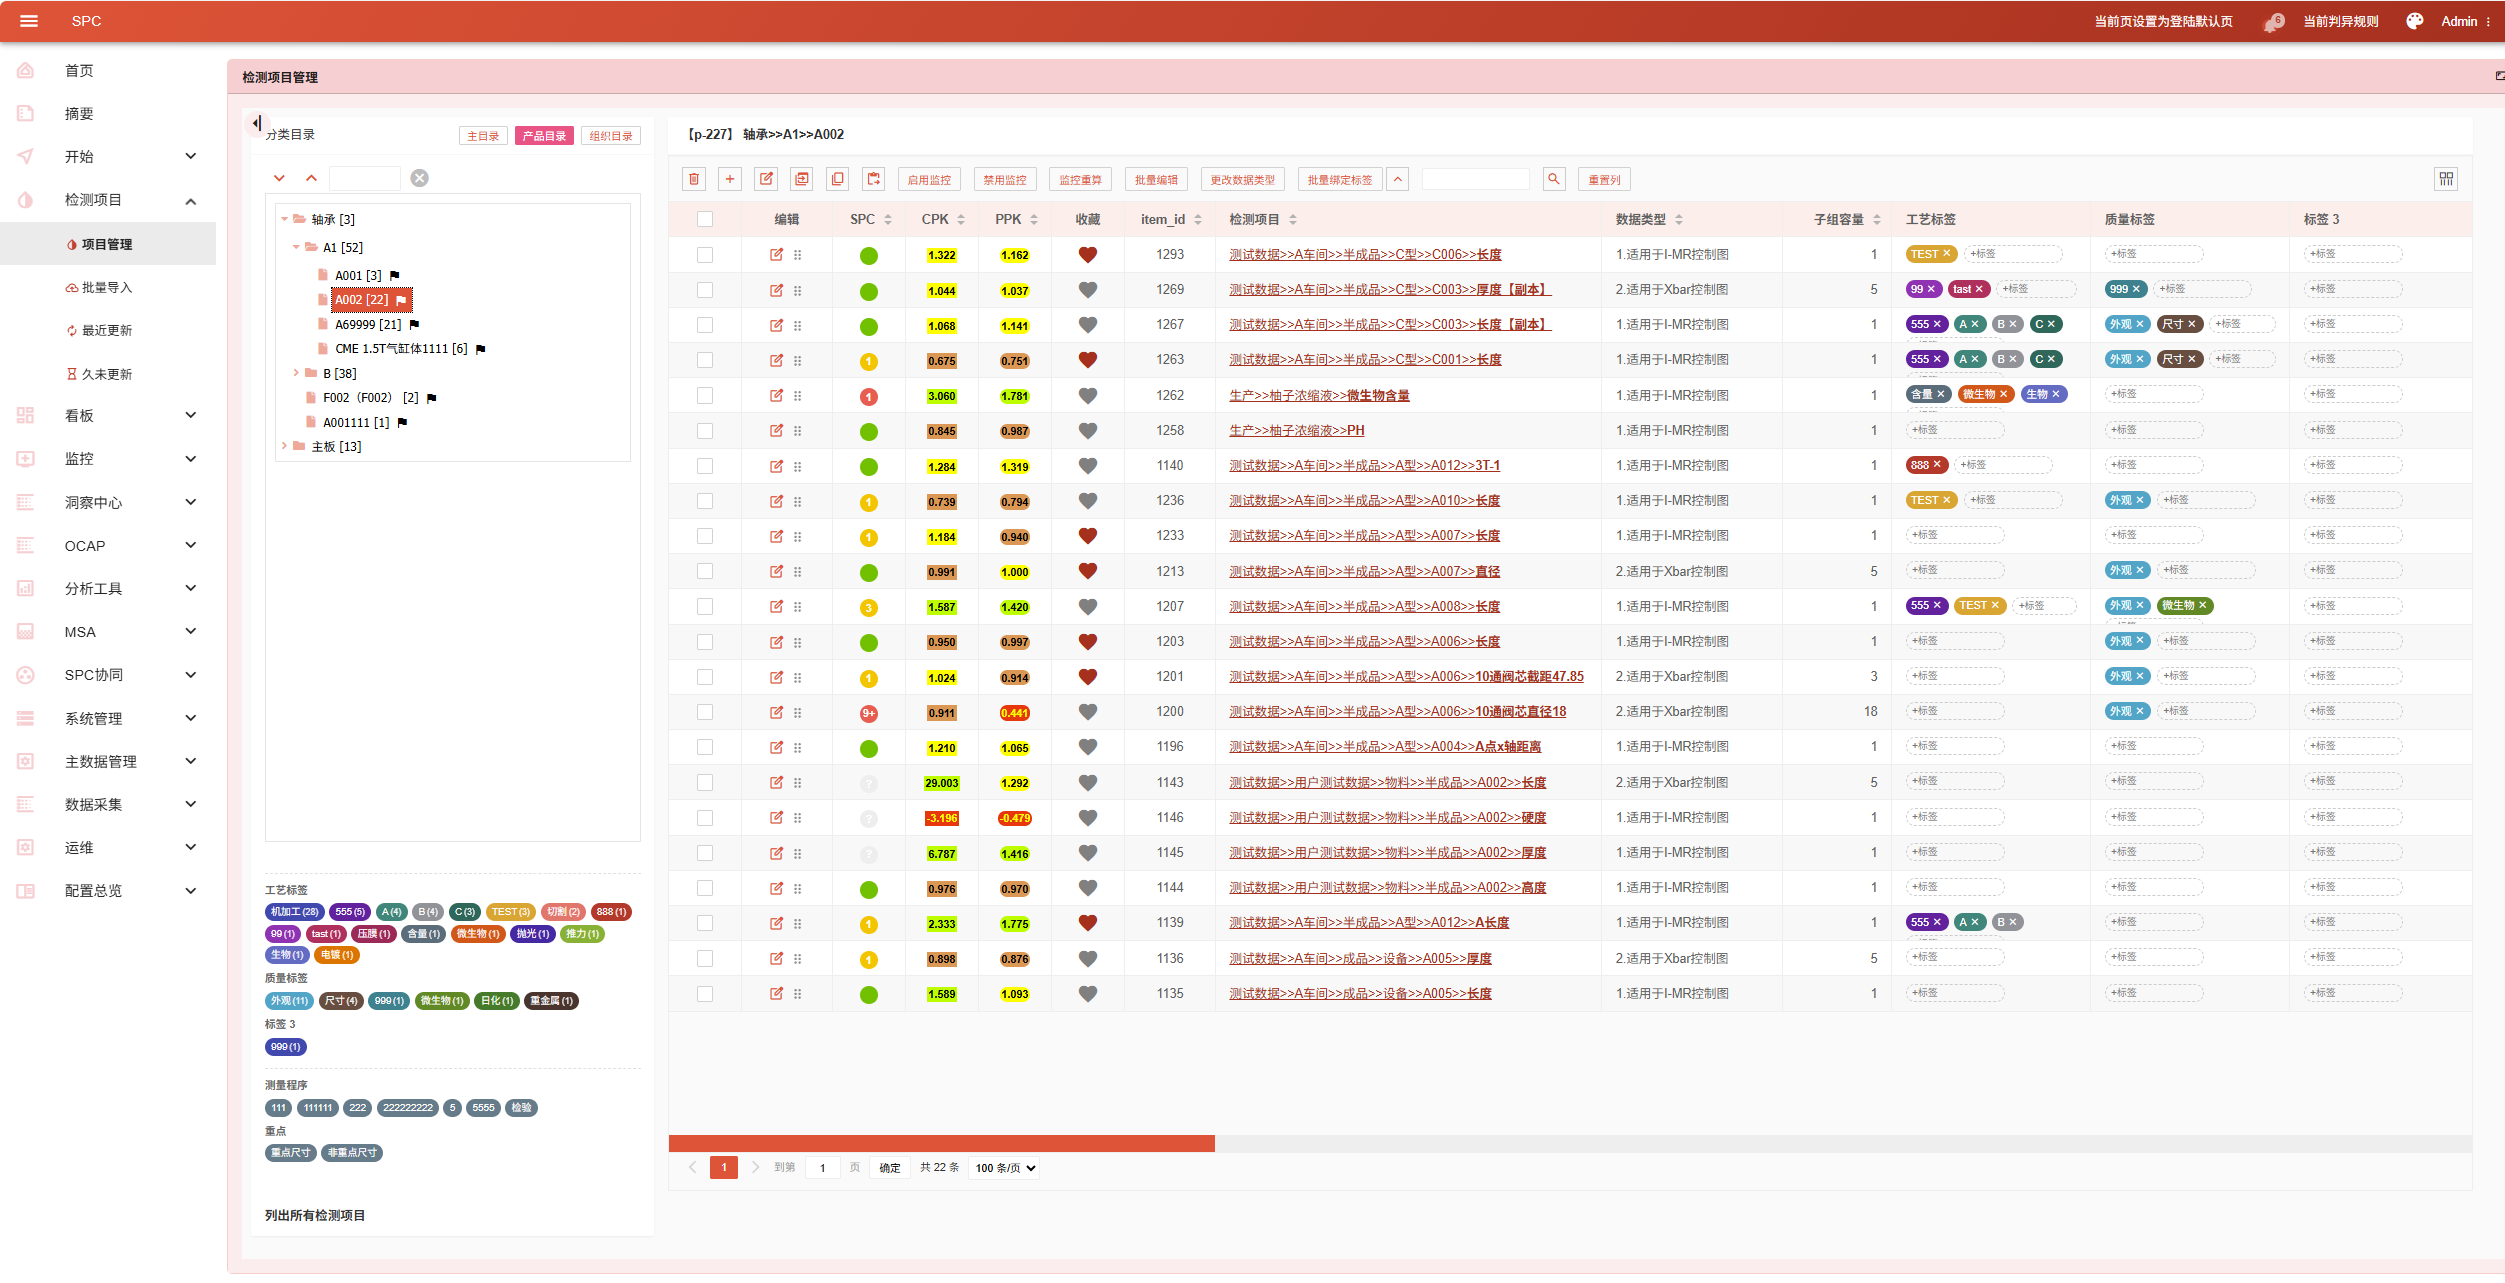The image size is (2505, 1283).
Task: Open the hamburger menu icon beside SPC
Action: 28,21
